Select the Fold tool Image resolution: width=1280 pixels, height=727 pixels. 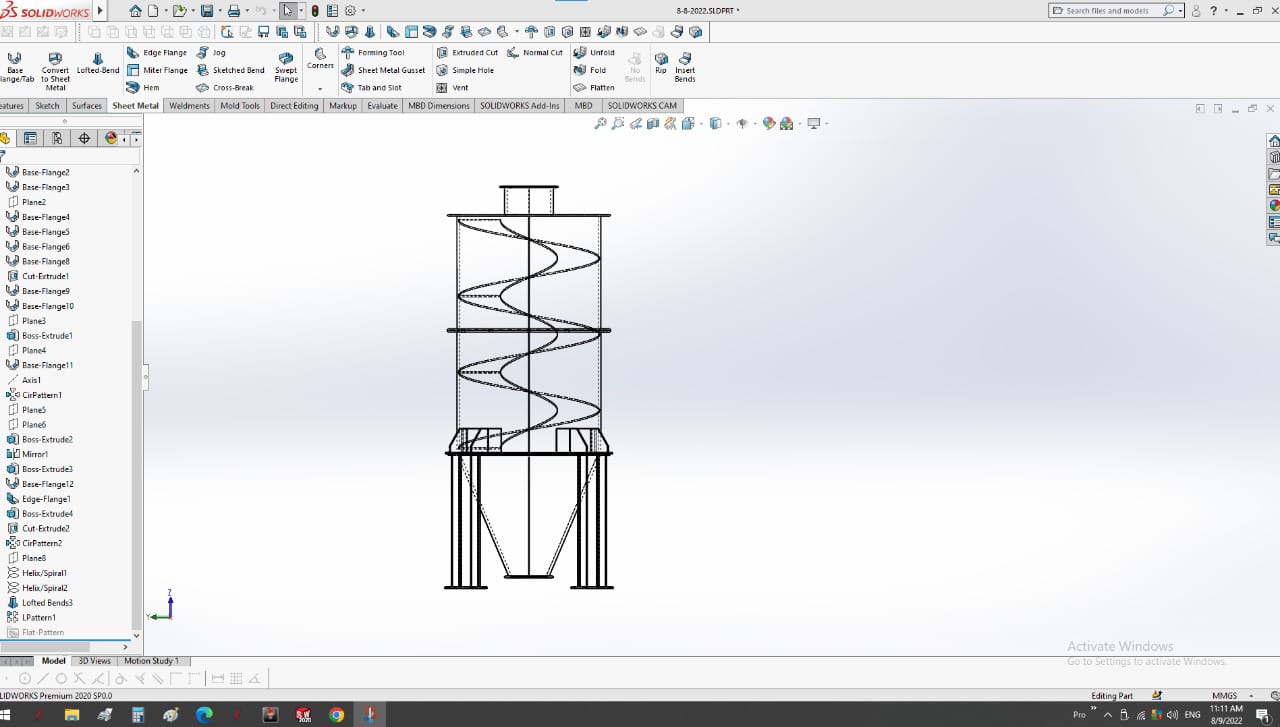point(590,71)
